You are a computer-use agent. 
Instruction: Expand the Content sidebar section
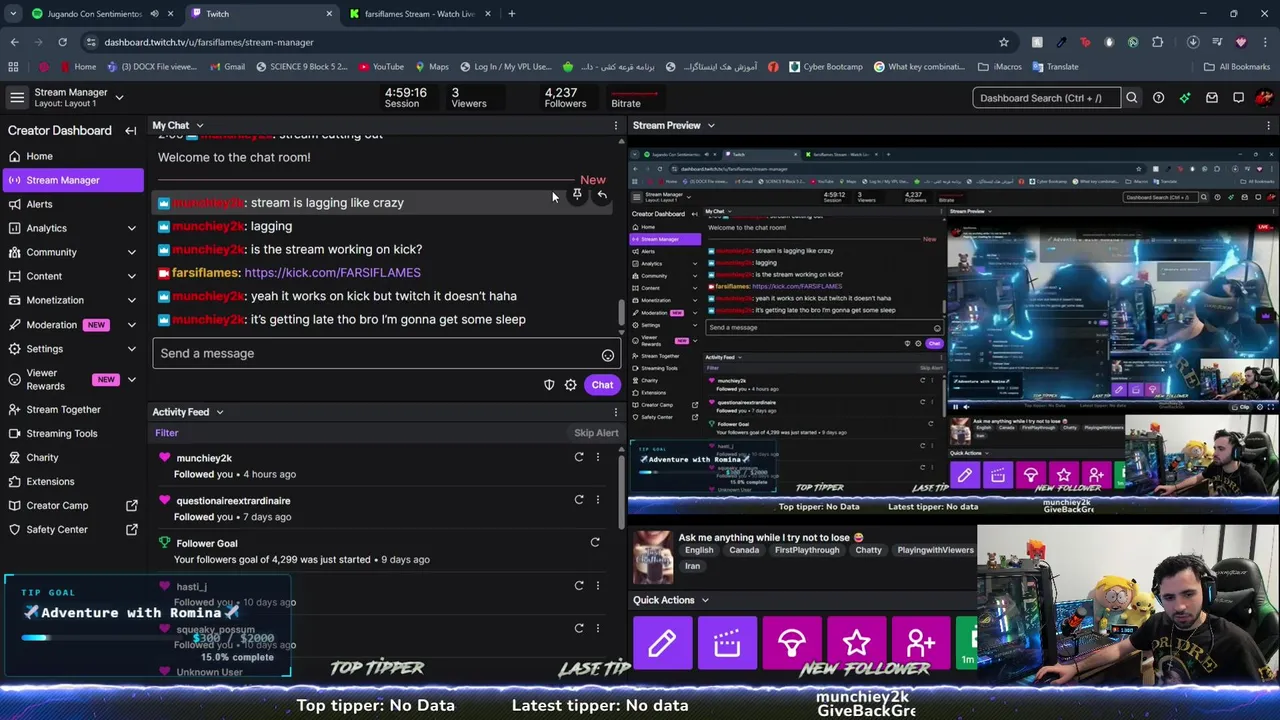coord(131,277)
